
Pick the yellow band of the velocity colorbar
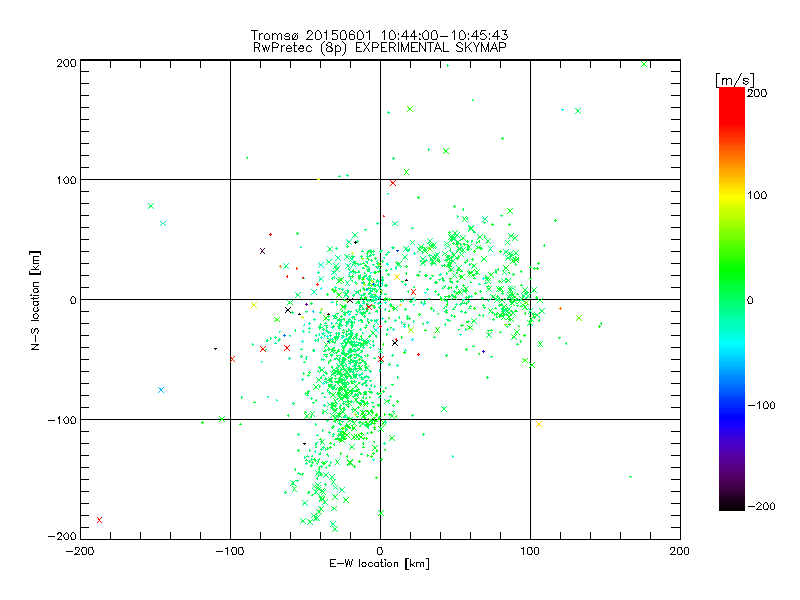732,195
